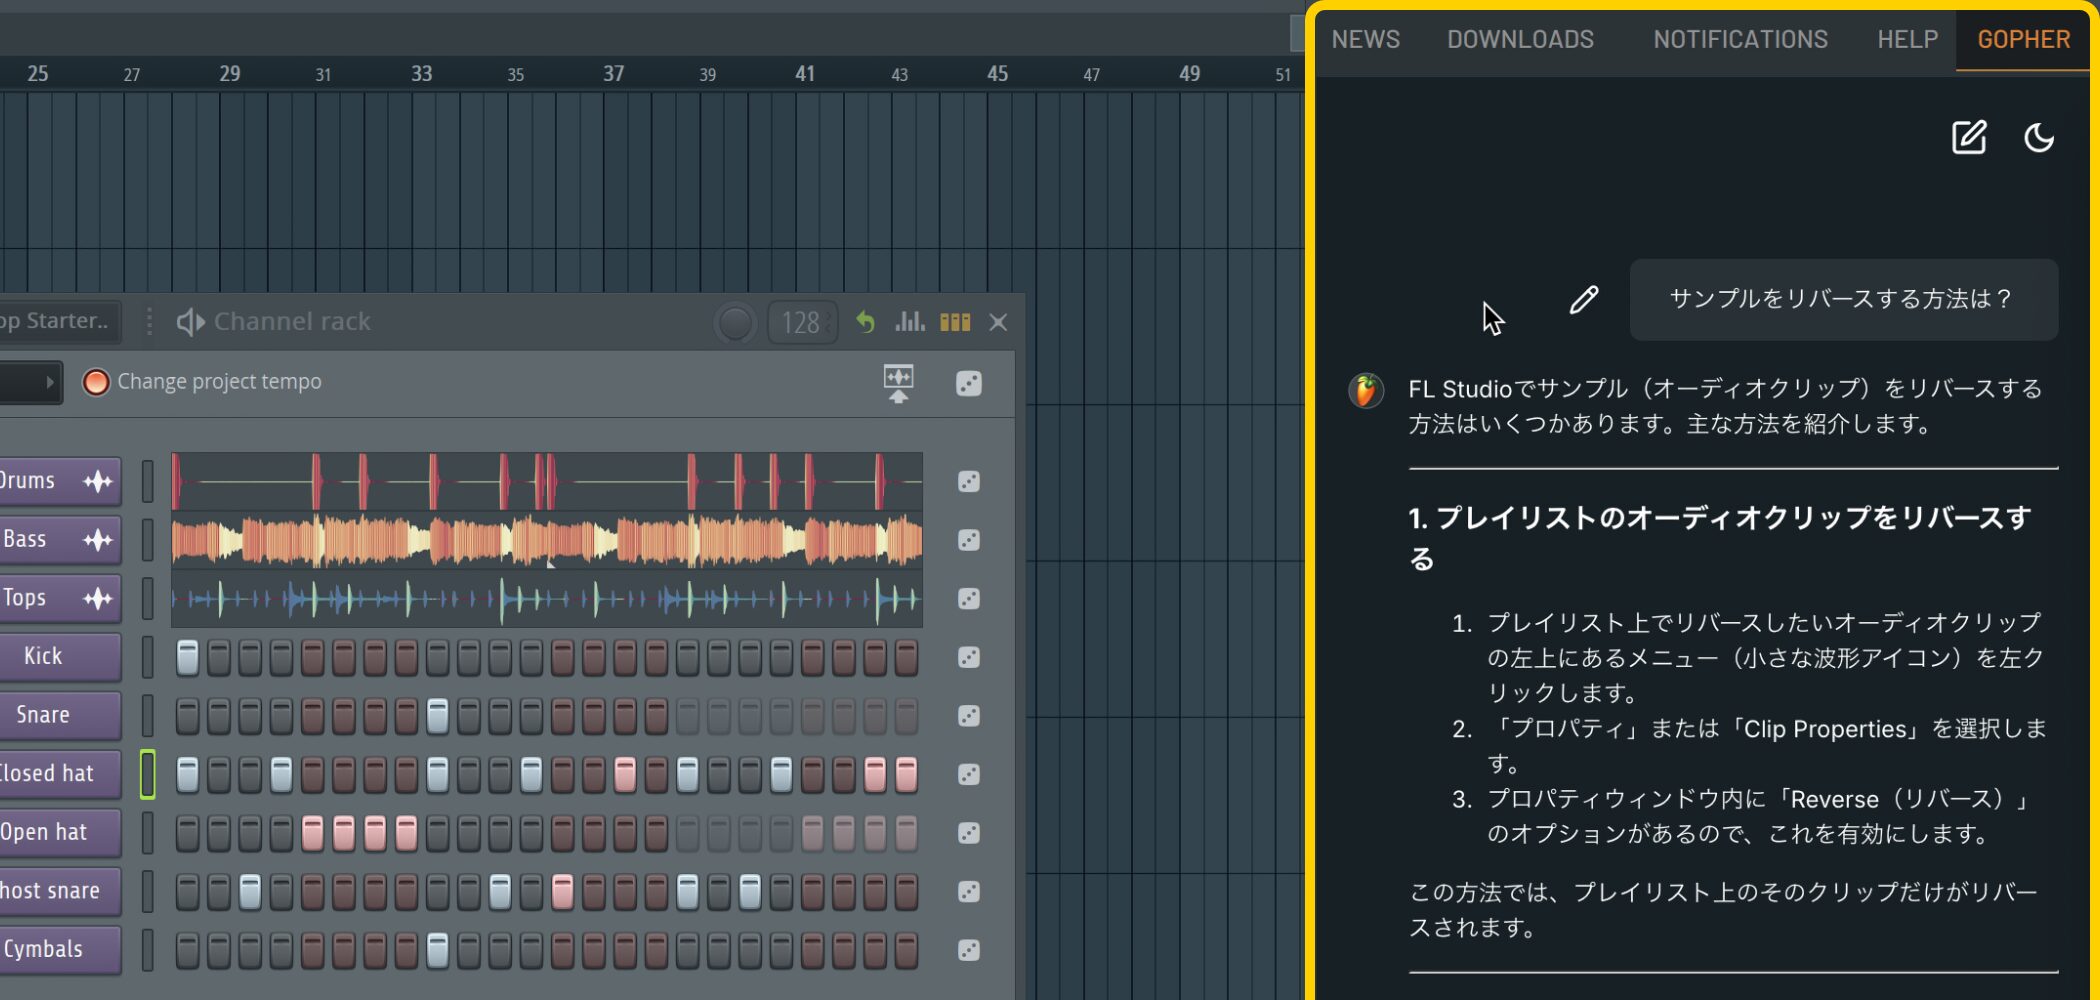Randomize the Ghost snare channel with dice

(969, 891)
